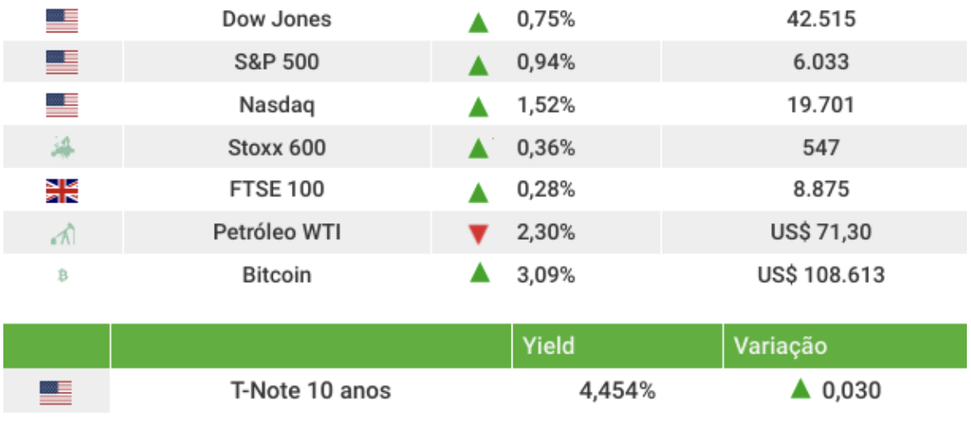This screenshot has height=439, width=971.
Task: Click the green up arrow for Nasdaq
Action: pyautogui.click(x=479, y=106)
